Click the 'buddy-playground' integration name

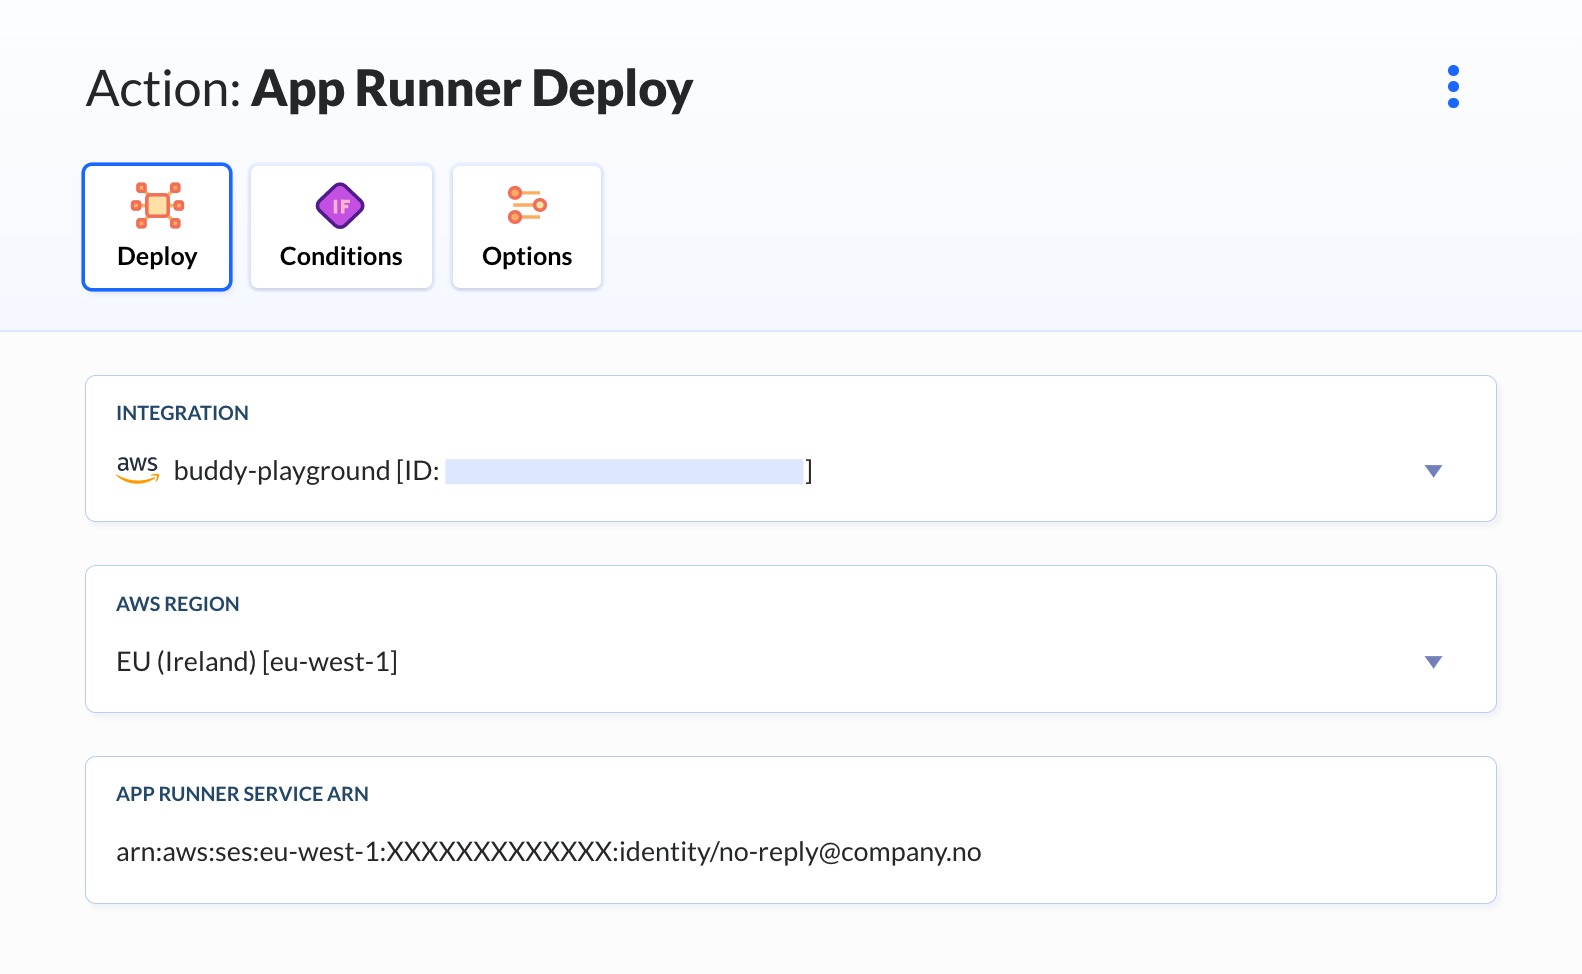[x=282, y=471]
